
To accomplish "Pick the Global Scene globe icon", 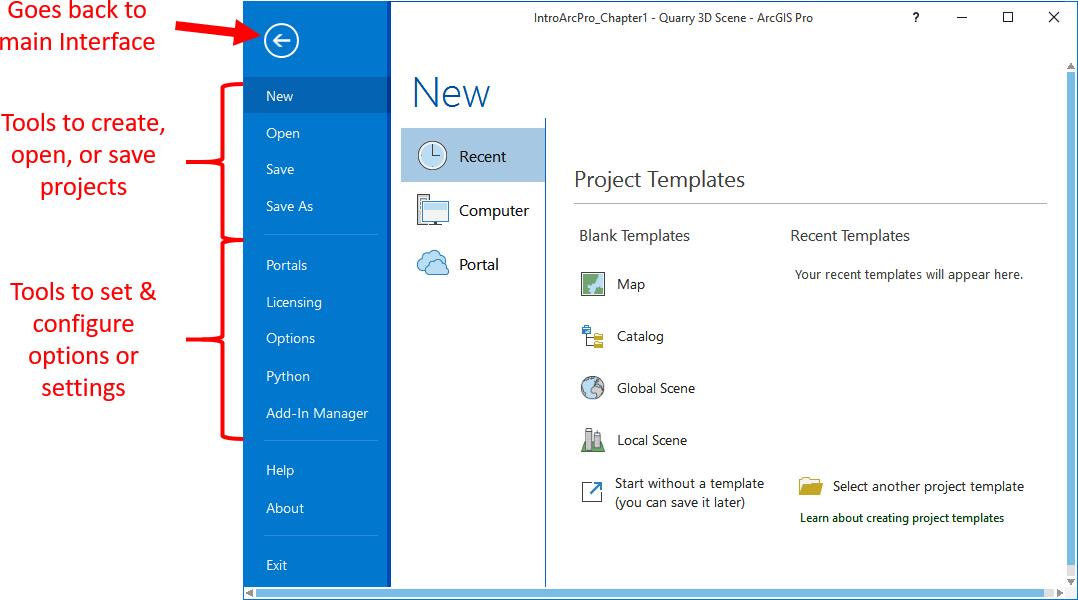I will 593,389.
